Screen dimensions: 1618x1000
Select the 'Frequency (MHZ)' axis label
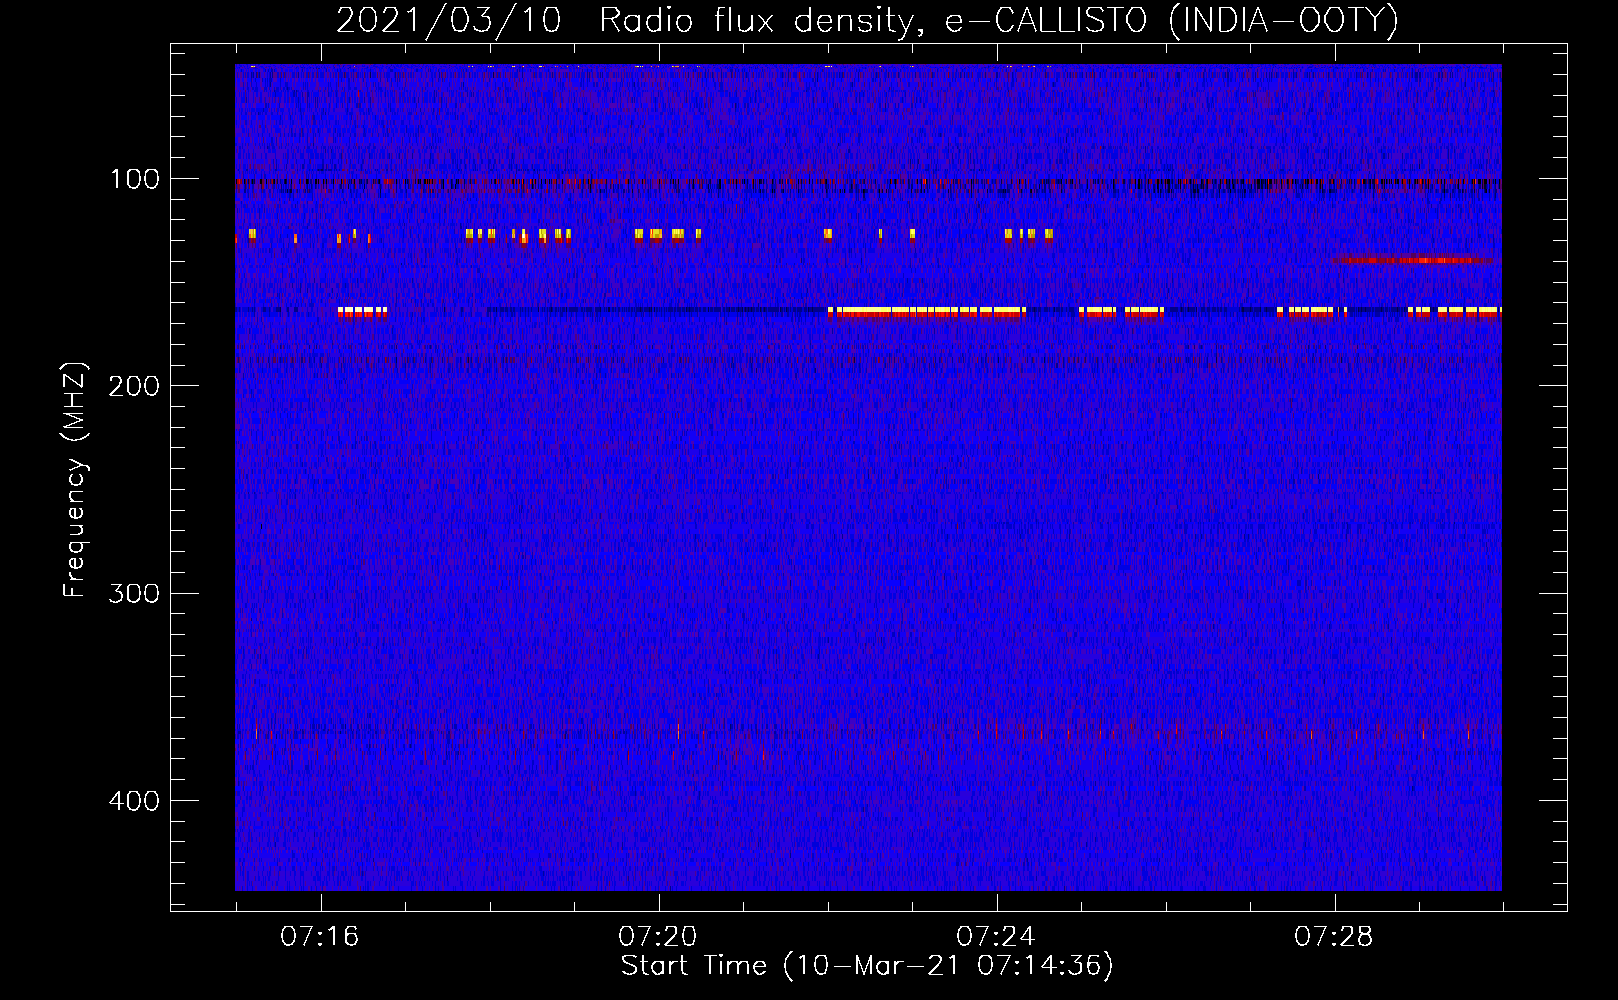75,479
